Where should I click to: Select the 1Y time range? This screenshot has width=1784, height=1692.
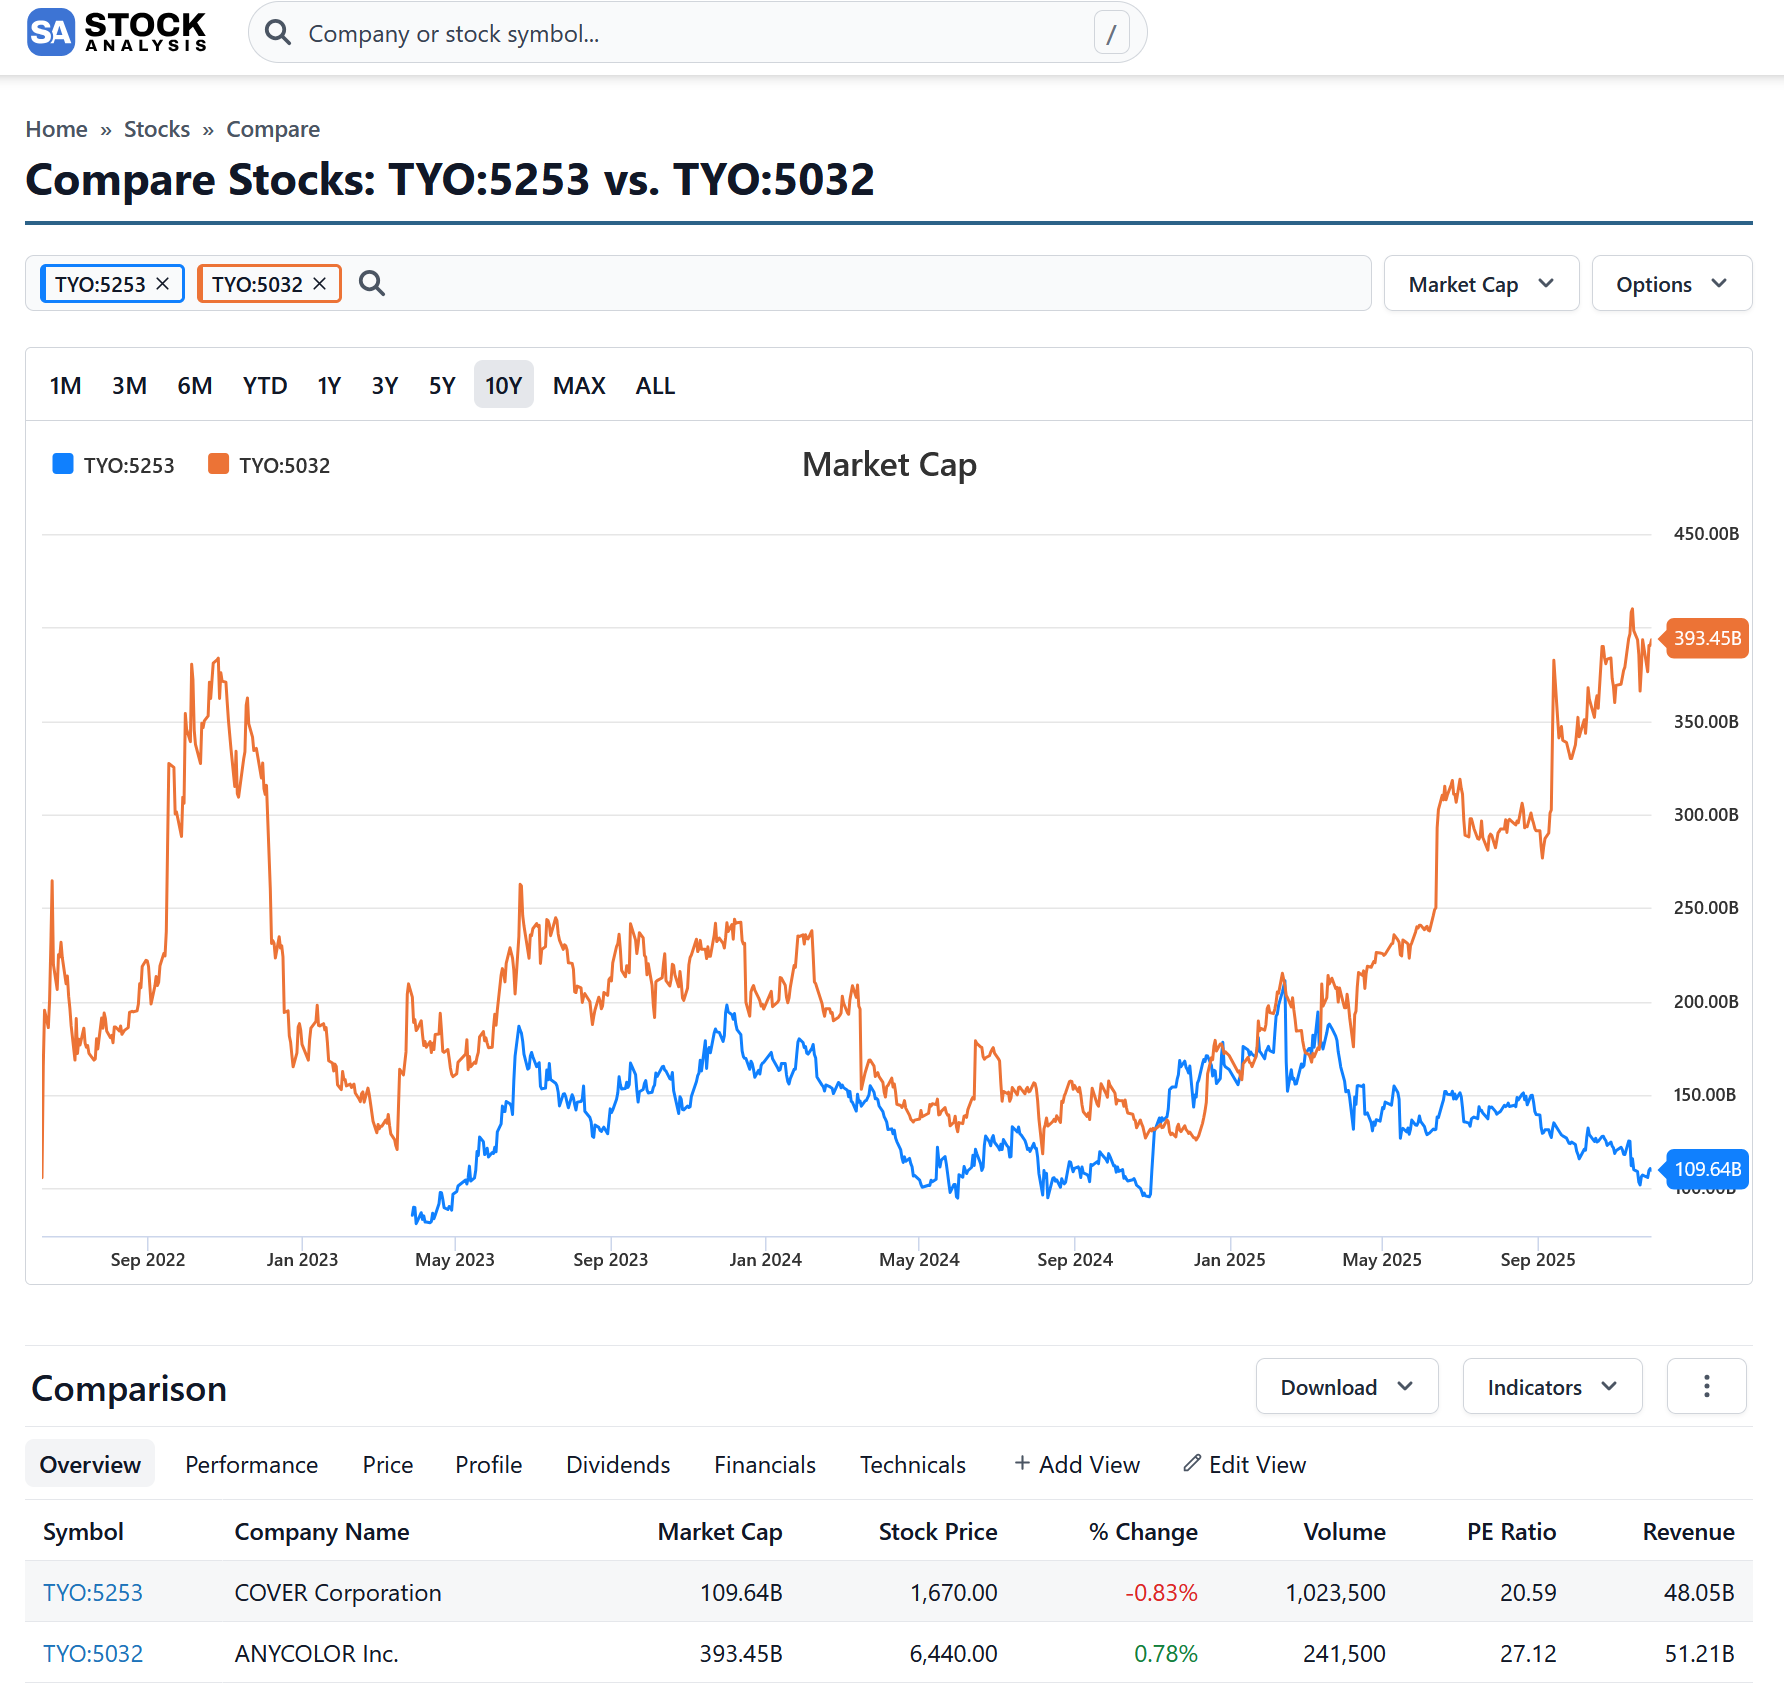(329, 385)
